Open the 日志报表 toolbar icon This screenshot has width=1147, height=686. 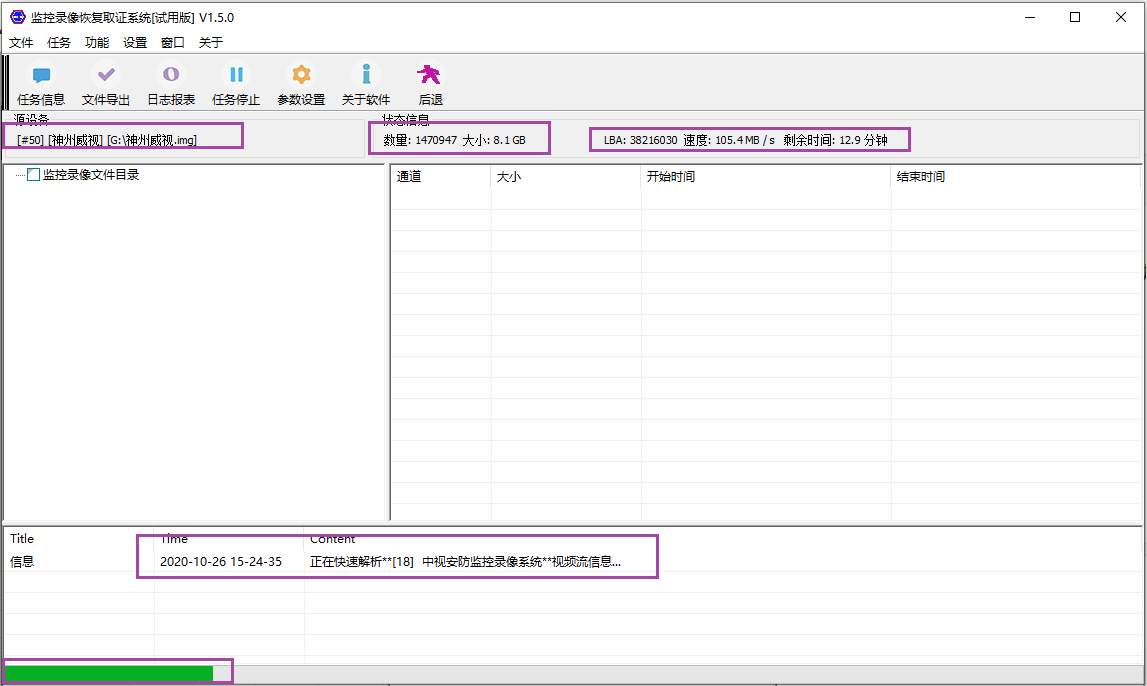[171, 75]
